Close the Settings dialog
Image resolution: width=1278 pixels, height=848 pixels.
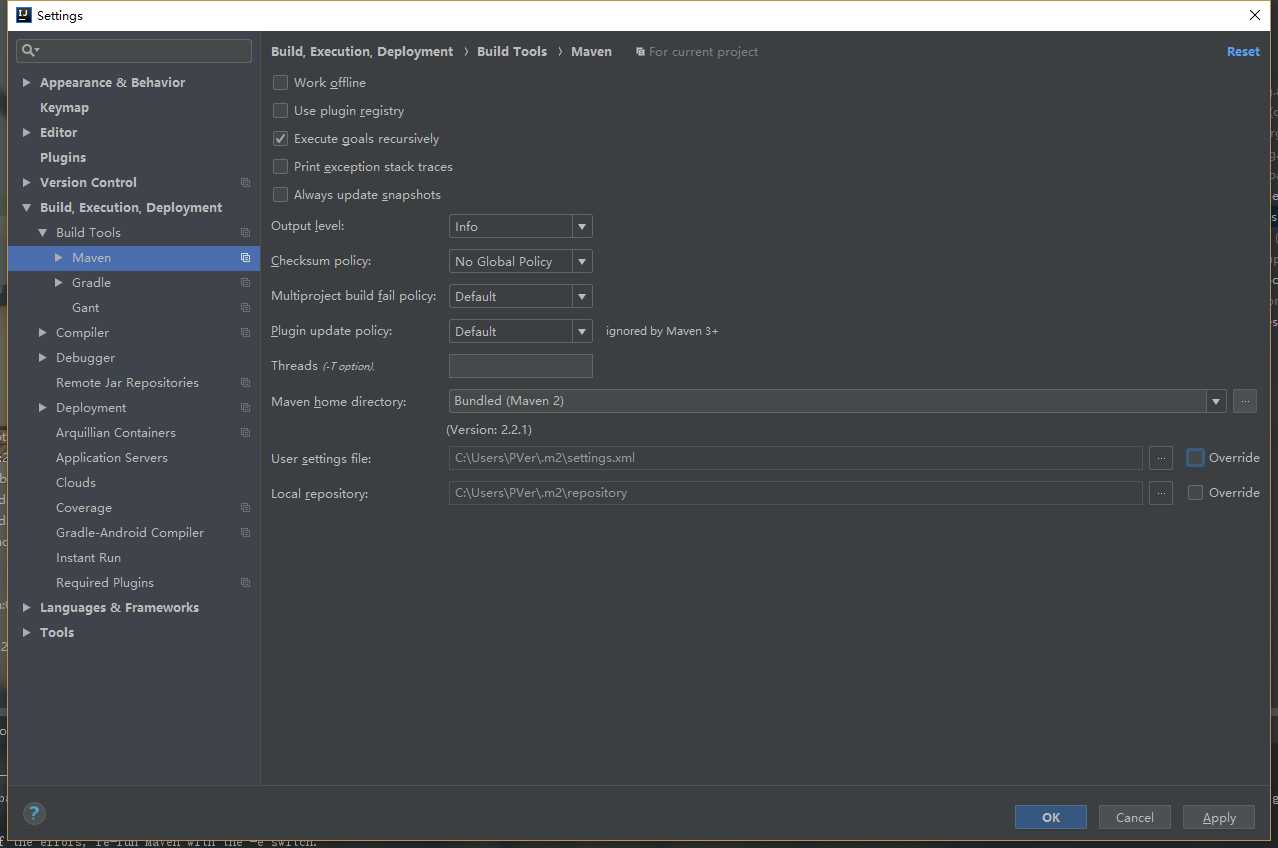point(1255,15)
